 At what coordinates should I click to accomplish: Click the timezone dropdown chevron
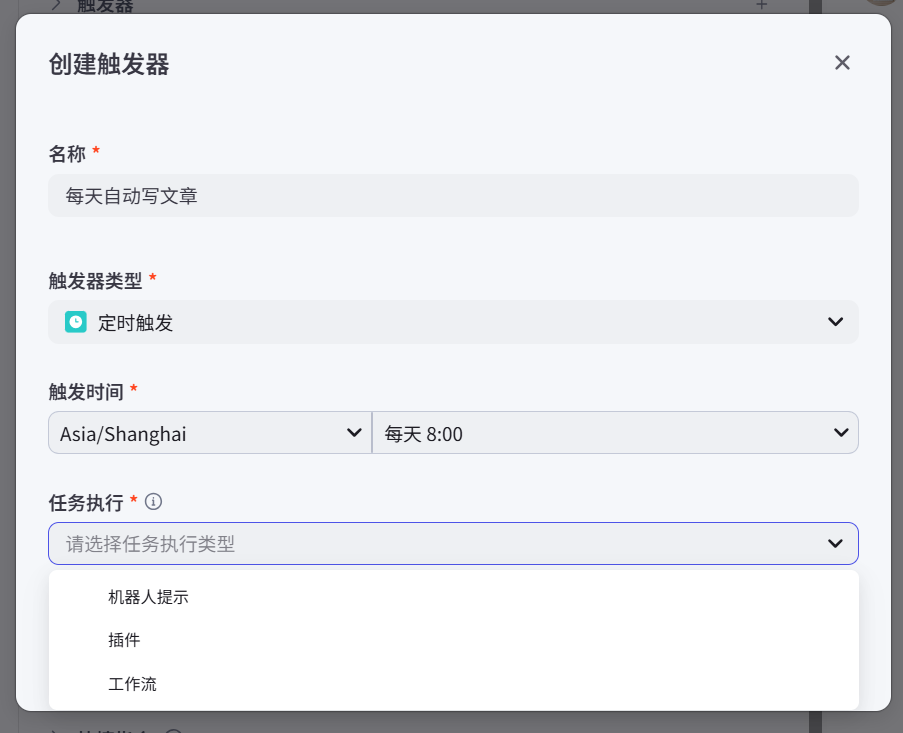tap(354, 432)
